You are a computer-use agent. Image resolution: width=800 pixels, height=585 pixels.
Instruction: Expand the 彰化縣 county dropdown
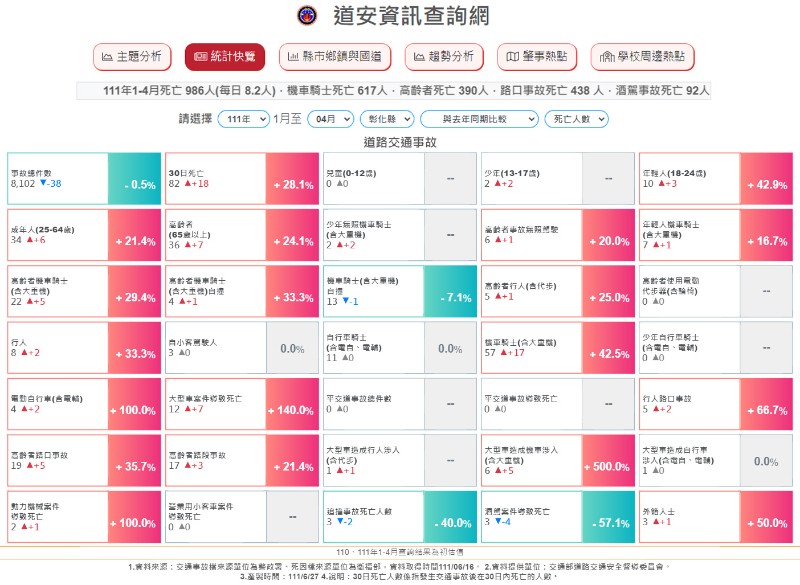tap(386, 119)
